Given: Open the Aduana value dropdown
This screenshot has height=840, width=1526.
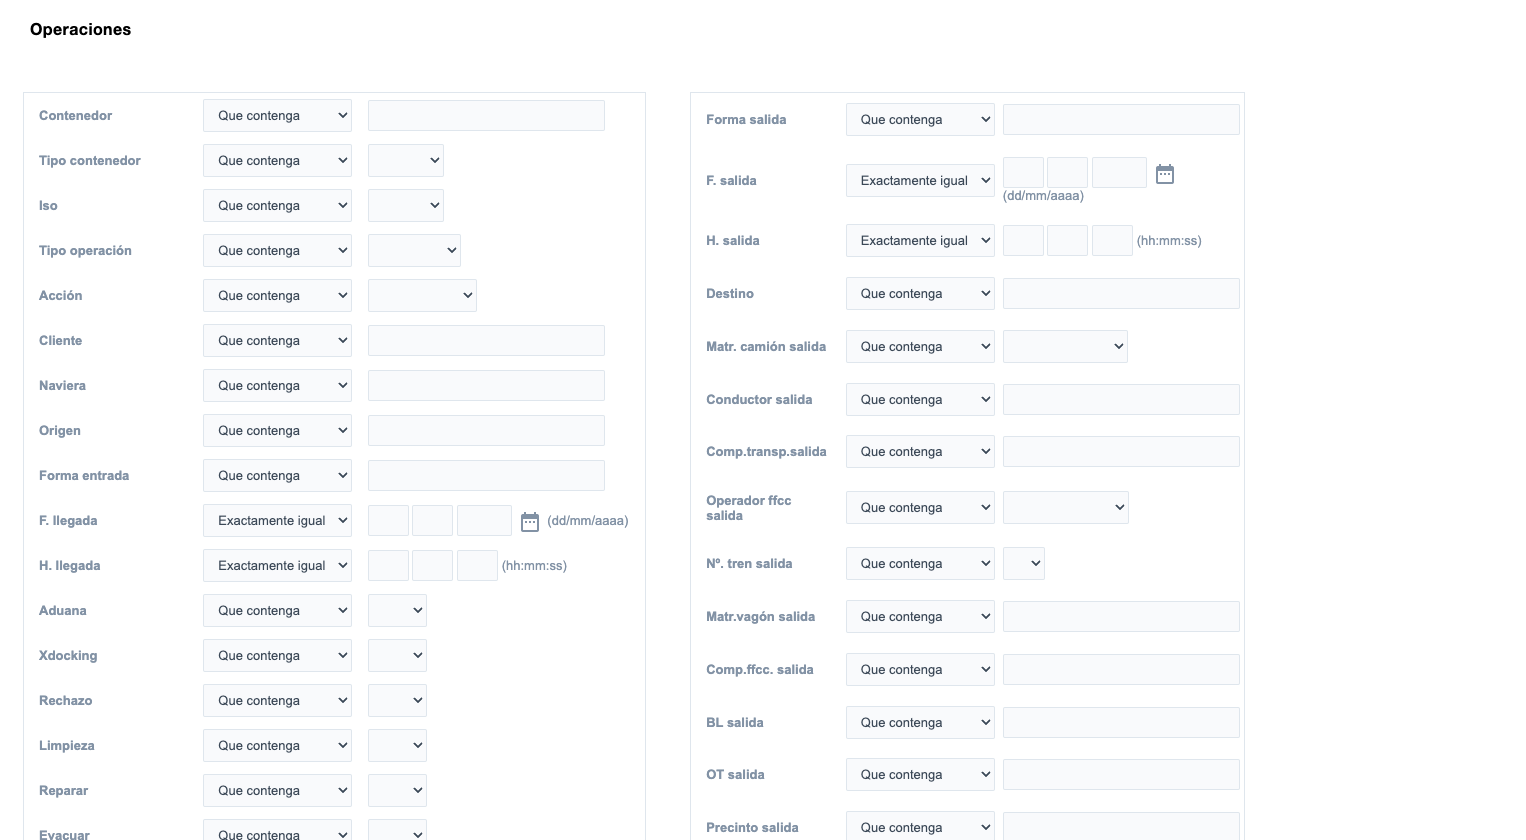Looking at the screenshot, I should point(397,611).
